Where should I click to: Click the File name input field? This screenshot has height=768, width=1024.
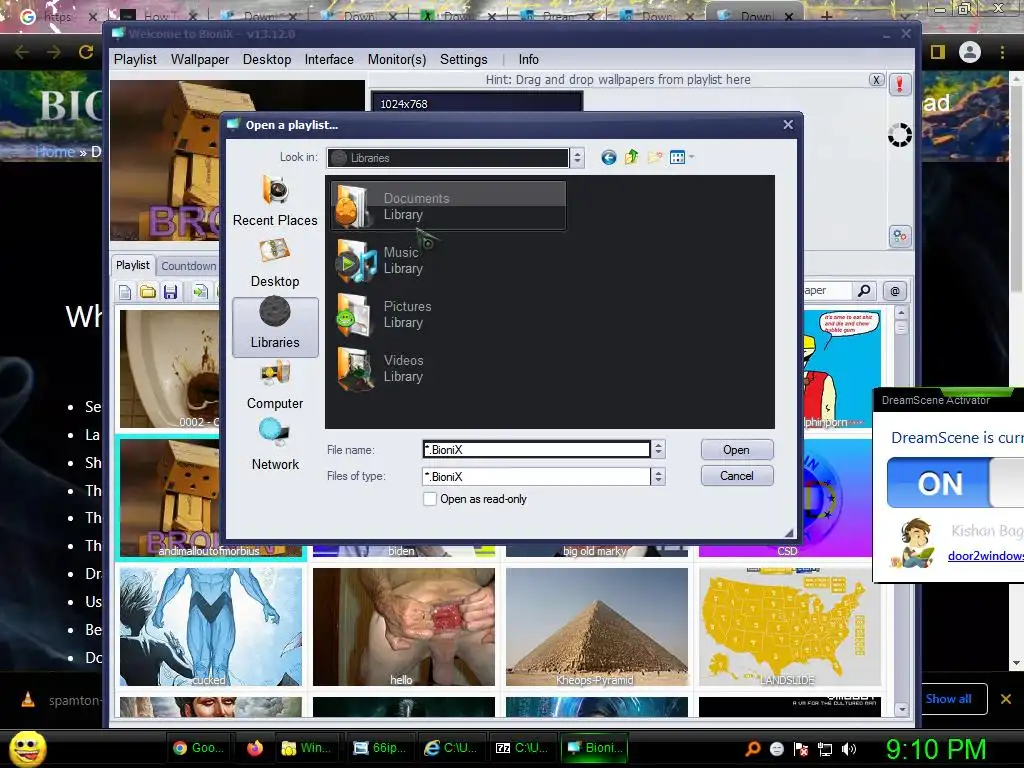pyautogui.click(x=536, y=449)
